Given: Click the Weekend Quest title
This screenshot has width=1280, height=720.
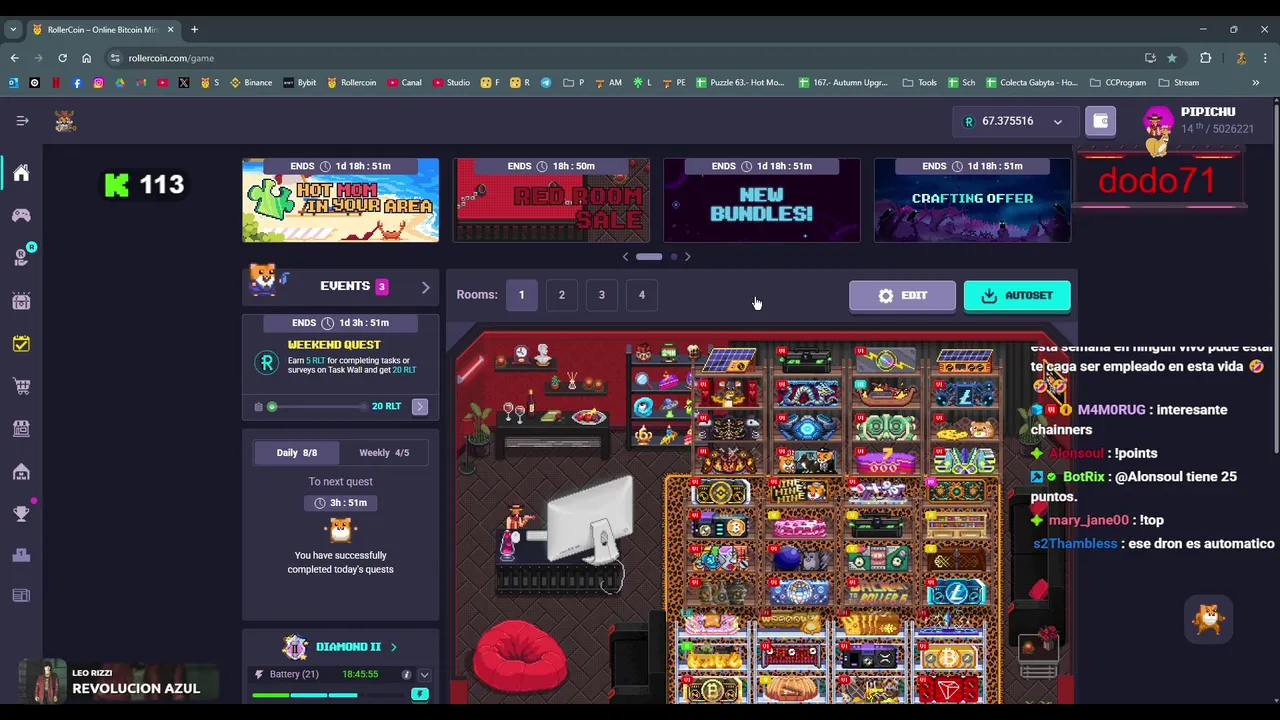Looking at the screenshot, I should coord(334,345).
